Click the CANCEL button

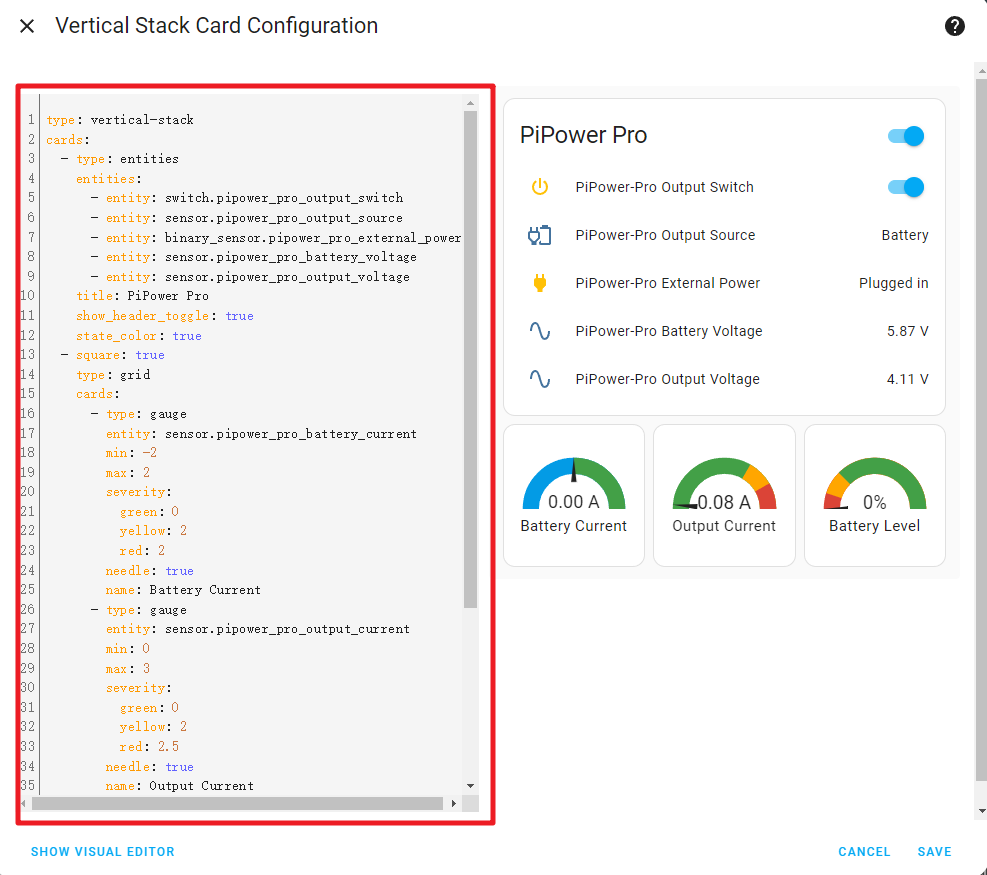[864, 852]
